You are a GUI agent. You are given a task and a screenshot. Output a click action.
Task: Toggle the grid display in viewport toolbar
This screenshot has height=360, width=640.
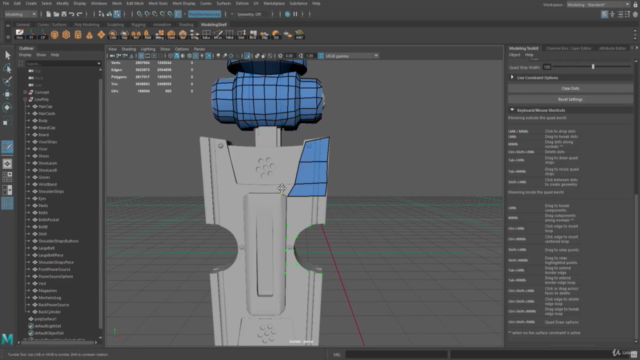[x=141, y=56]
